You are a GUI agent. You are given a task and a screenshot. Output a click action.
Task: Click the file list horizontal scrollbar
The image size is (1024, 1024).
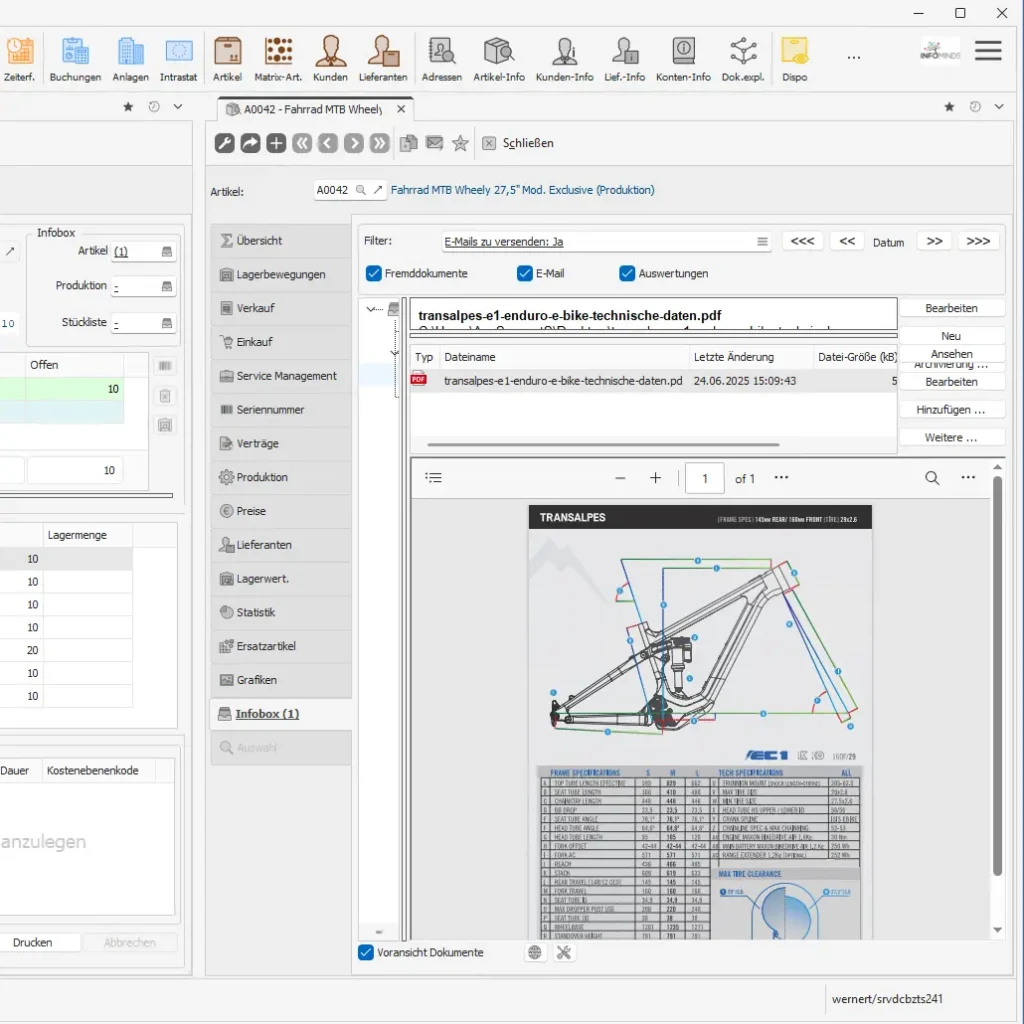point(603,445)
